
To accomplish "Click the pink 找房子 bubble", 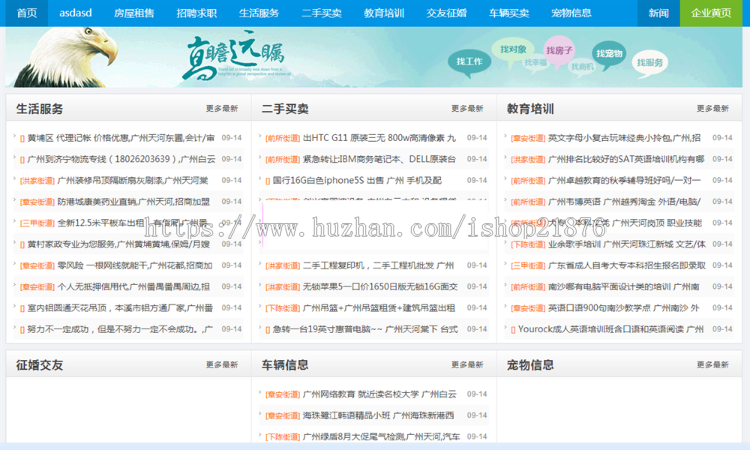I will (x=559, y=51).
